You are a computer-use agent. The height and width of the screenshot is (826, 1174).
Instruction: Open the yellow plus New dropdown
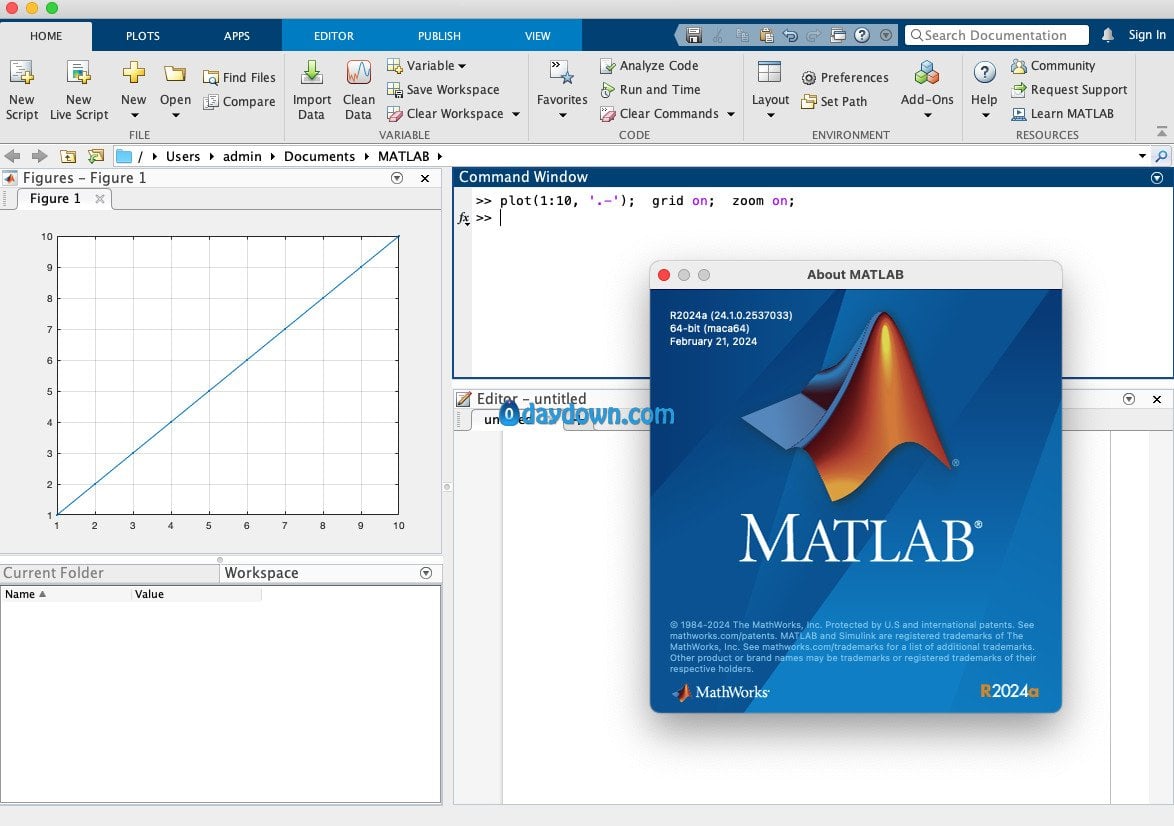tap(133, 91)
